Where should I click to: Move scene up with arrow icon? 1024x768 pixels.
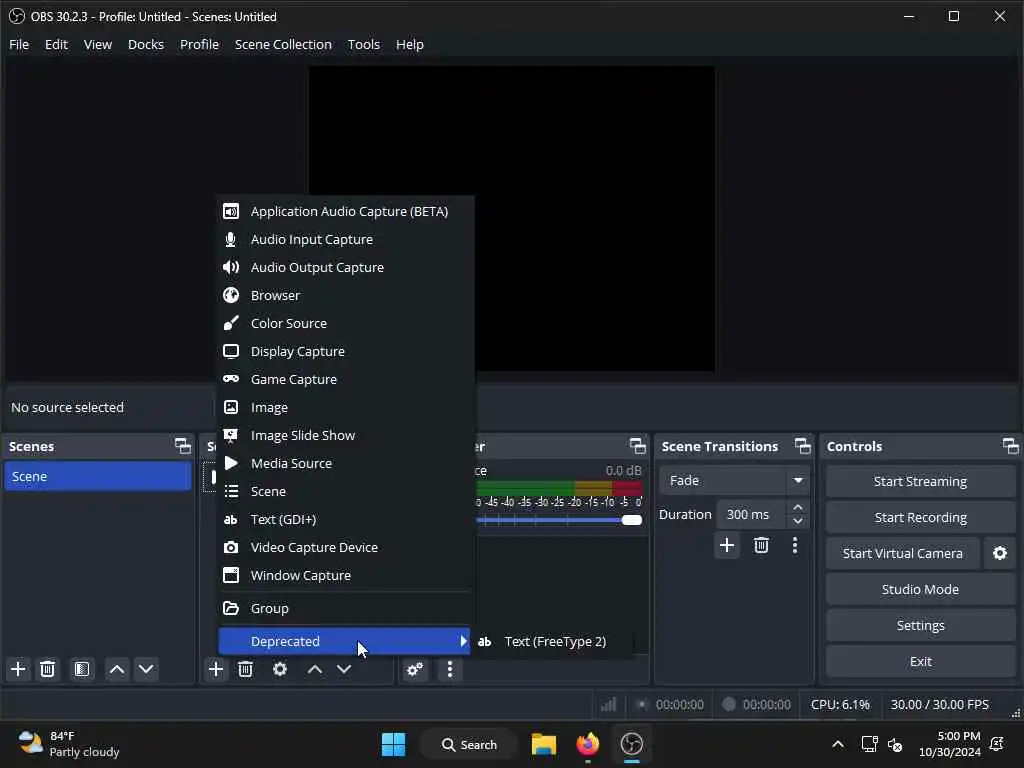[117, 669]
